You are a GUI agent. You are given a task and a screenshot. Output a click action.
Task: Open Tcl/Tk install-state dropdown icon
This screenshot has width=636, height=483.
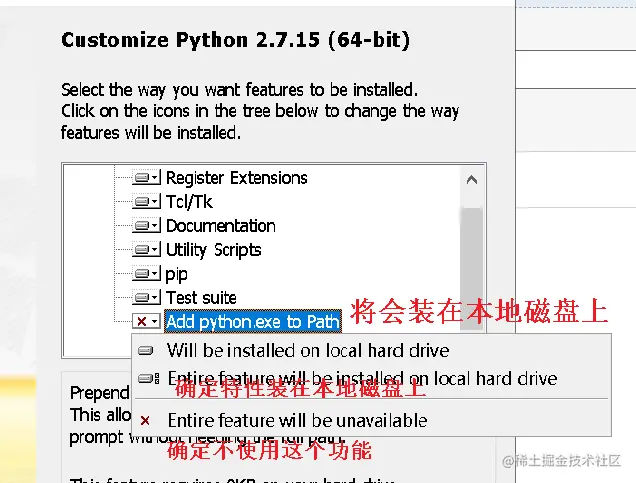coord(146,202)
